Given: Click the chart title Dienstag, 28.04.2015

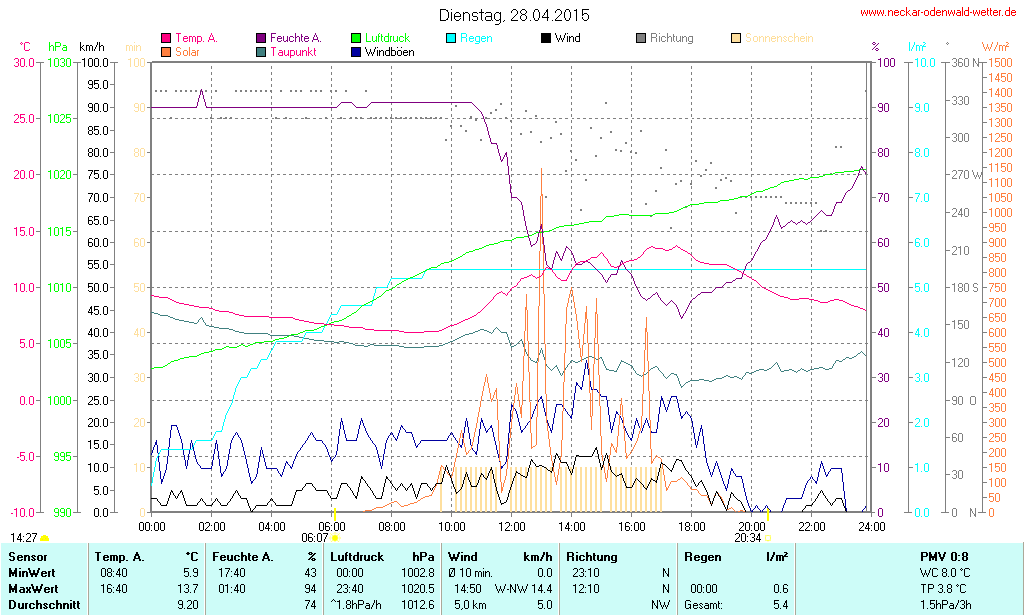Looking at the screenshot, I should [514, 15].
